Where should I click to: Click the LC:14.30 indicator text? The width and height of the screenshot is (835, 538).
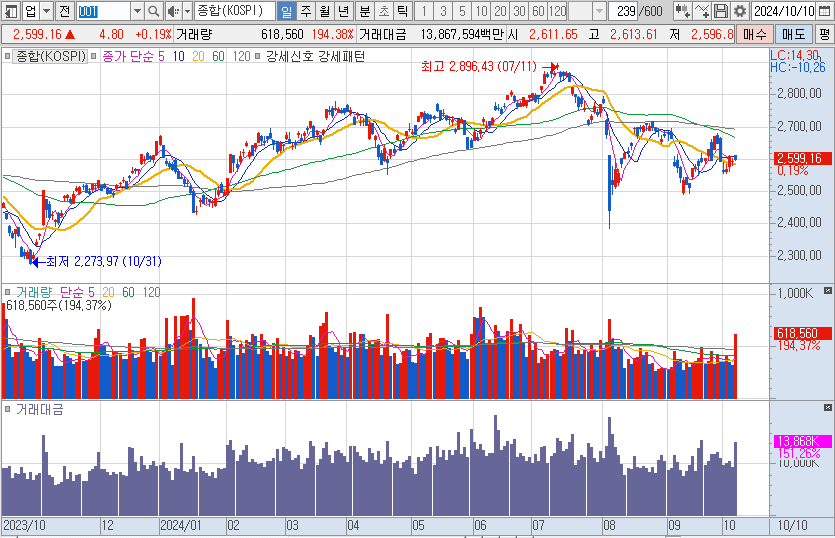(795, 55)
